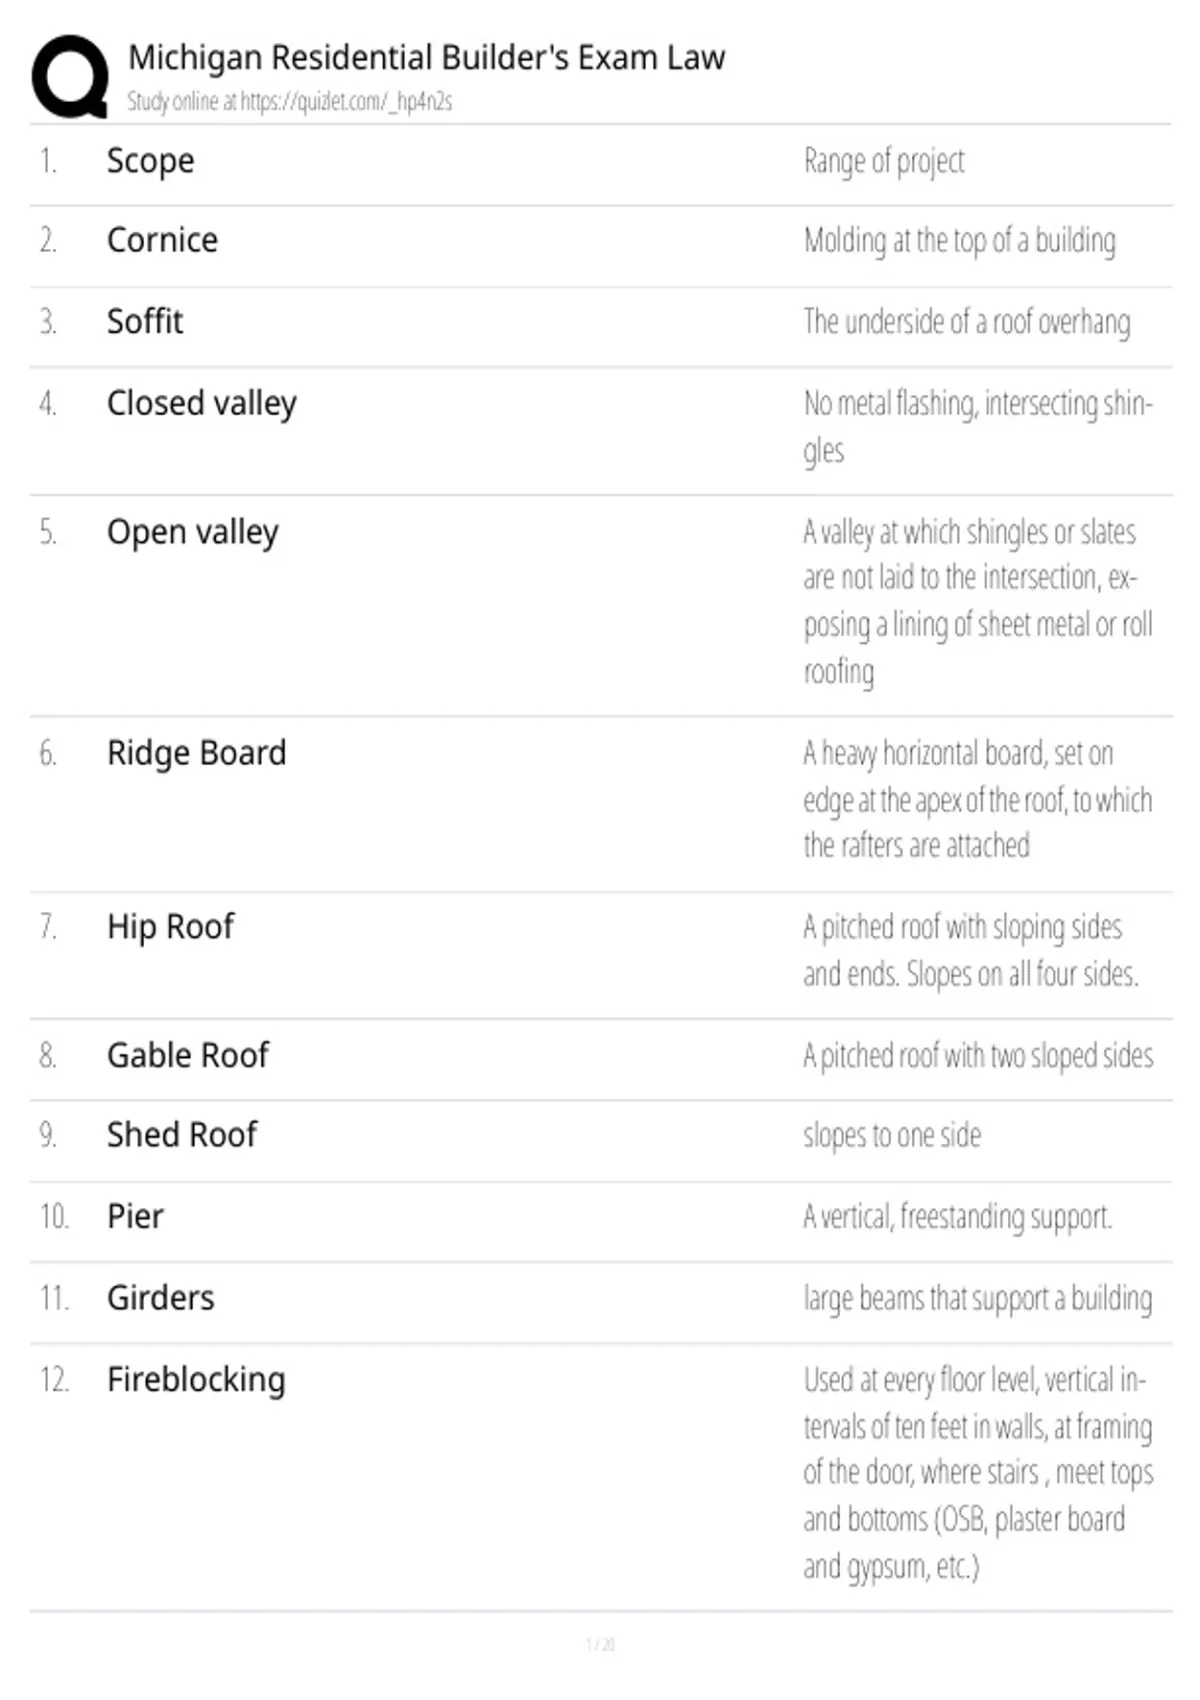
Task: Select the term Soffit
Action: 145,321
